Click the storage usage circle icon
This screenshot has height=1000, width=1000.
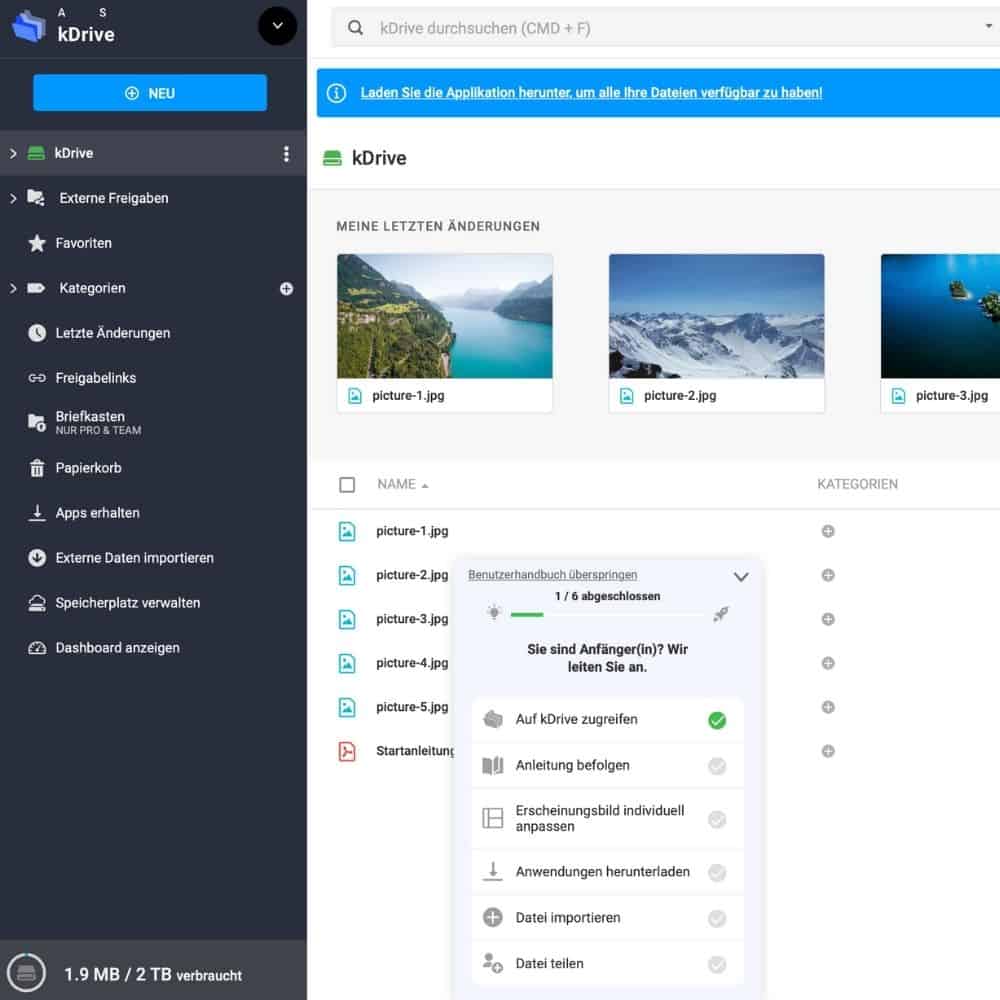[x=26, y=973]
